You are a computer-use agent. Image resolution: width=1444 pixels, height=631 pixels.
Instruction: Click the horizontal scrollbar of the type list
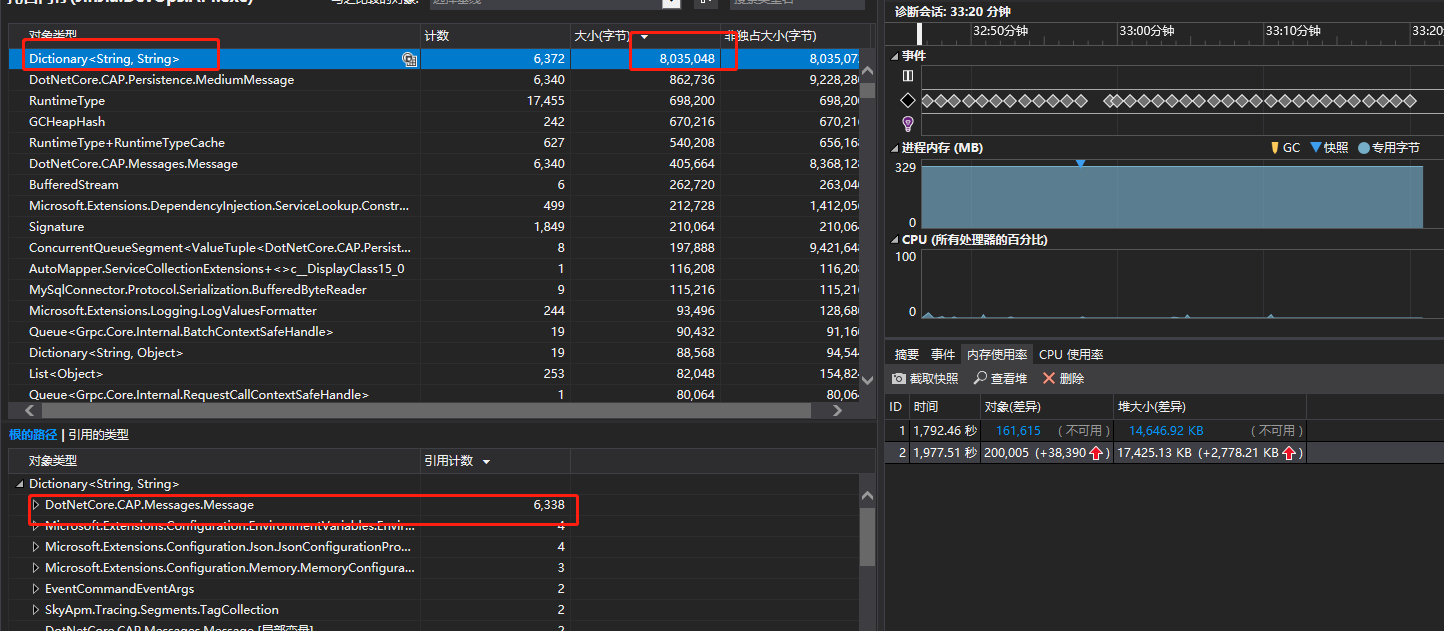tap(425, 411)
